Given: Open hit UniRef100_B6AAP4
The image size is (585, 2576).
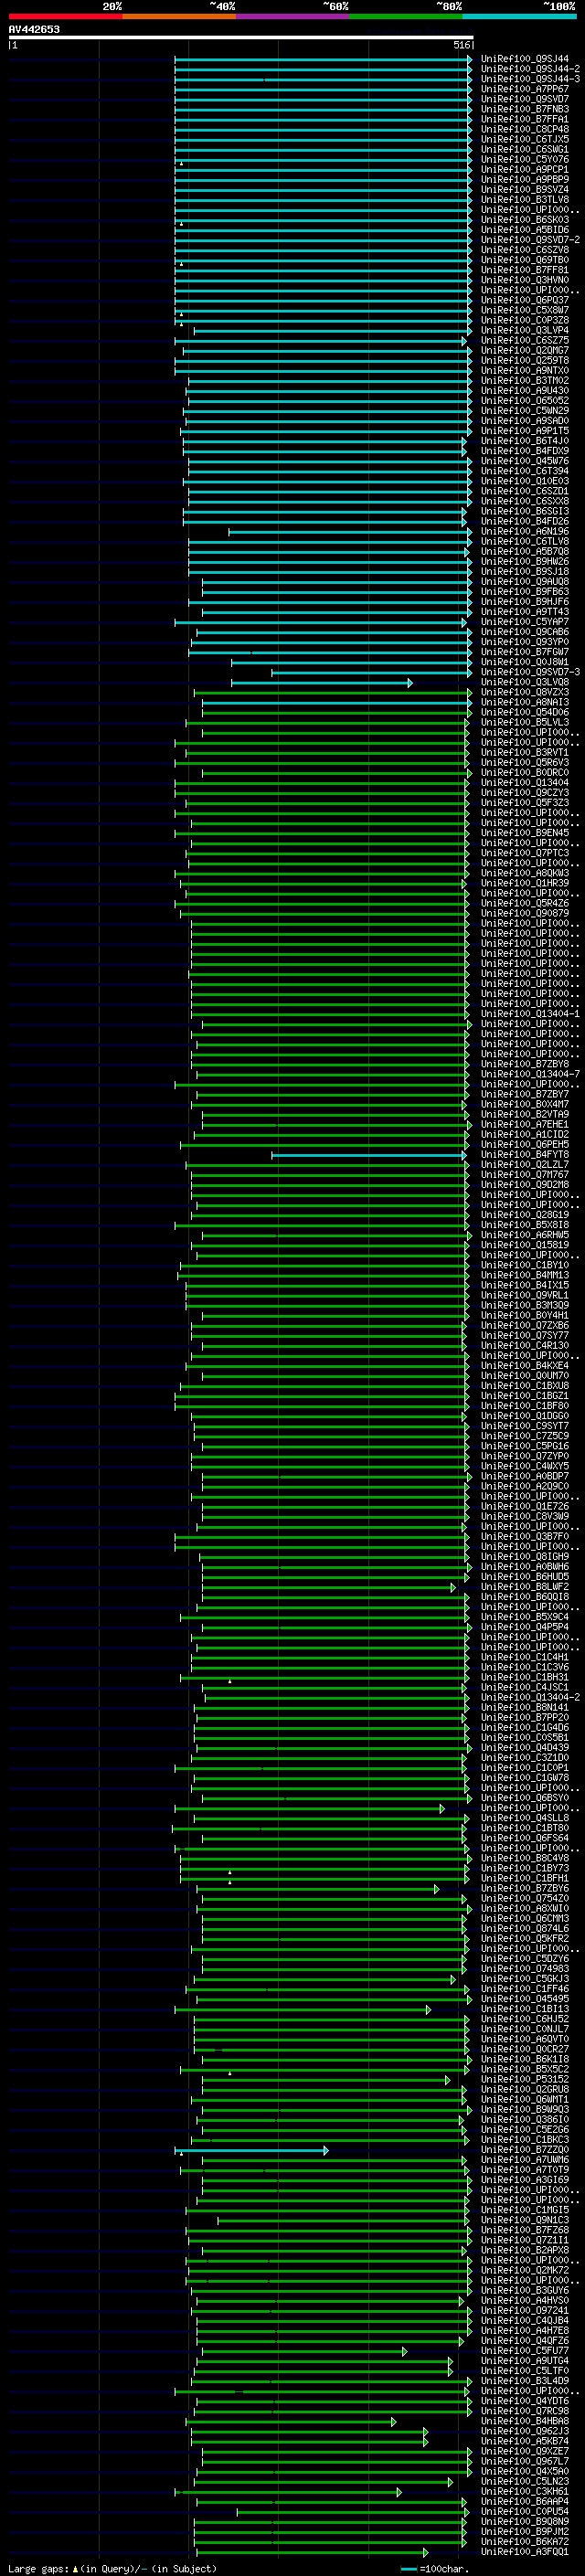Looking at the screenshot, I should pos(524,2502).
